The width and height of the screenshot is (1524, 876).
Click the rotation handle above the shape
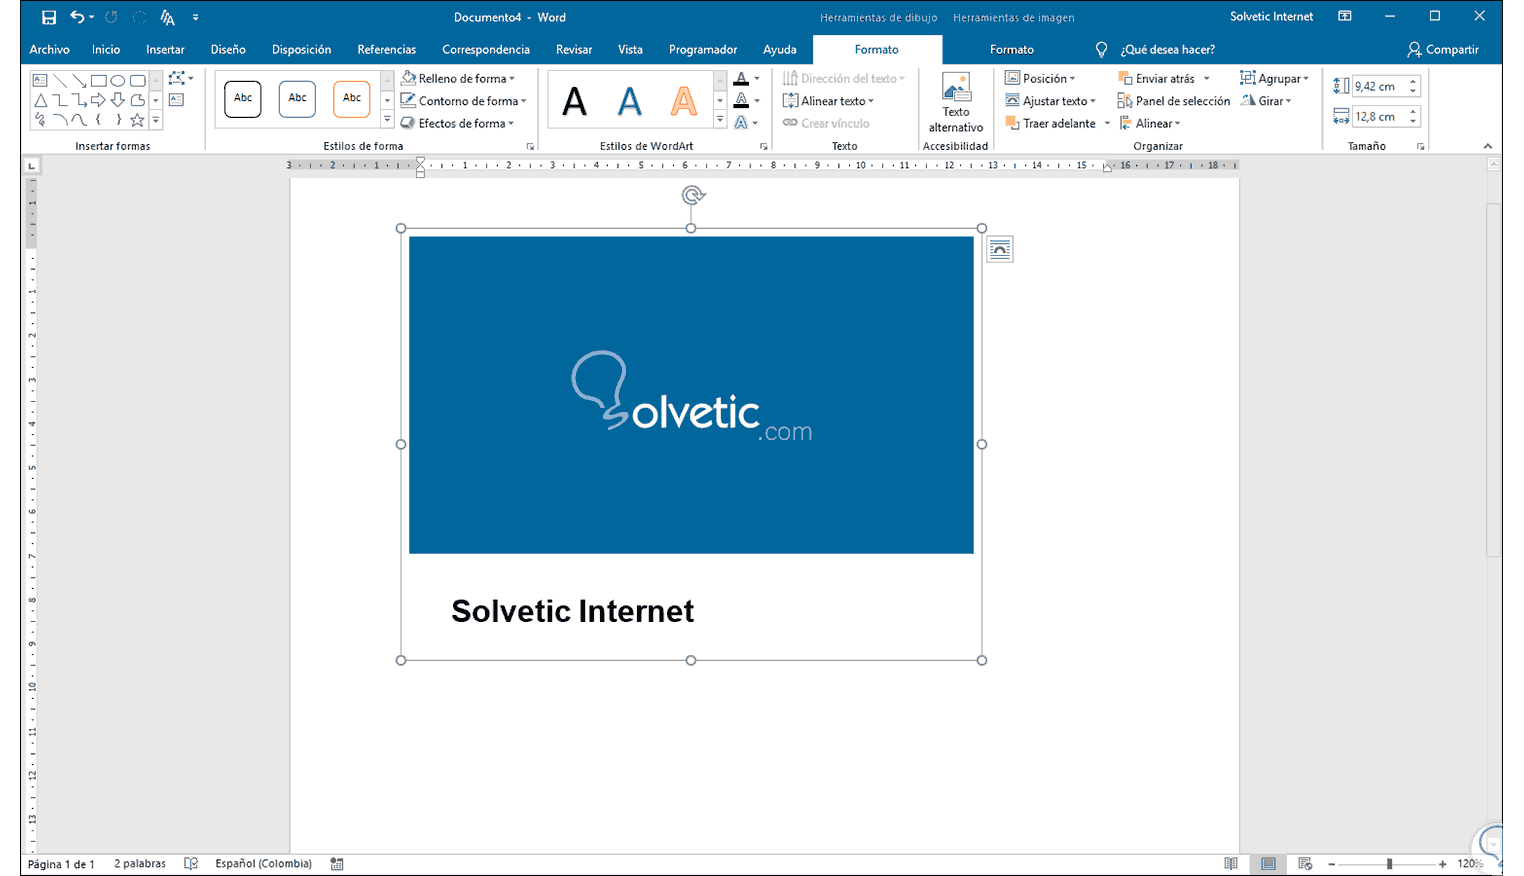692,196
